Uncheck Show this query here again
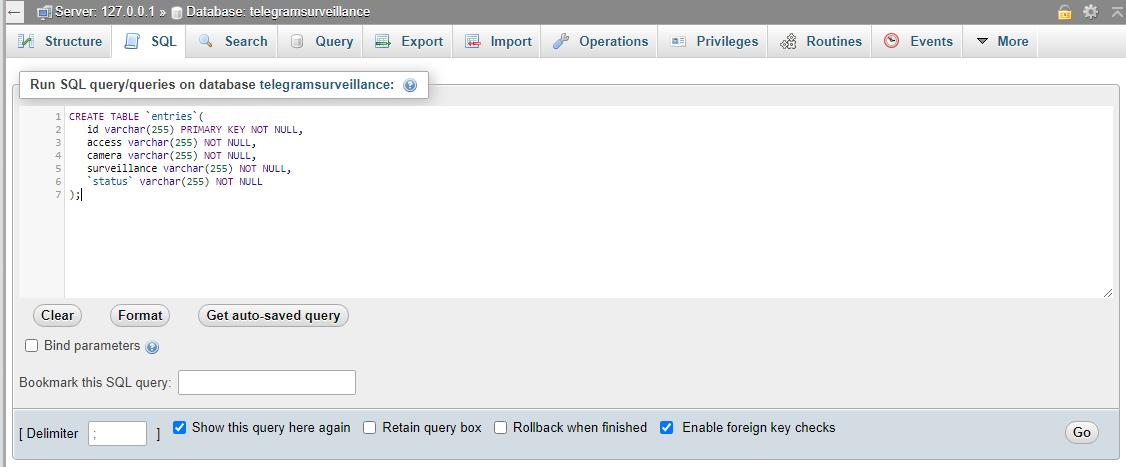The width and height of the screenshot is (1126, 467). pos(180,427)
